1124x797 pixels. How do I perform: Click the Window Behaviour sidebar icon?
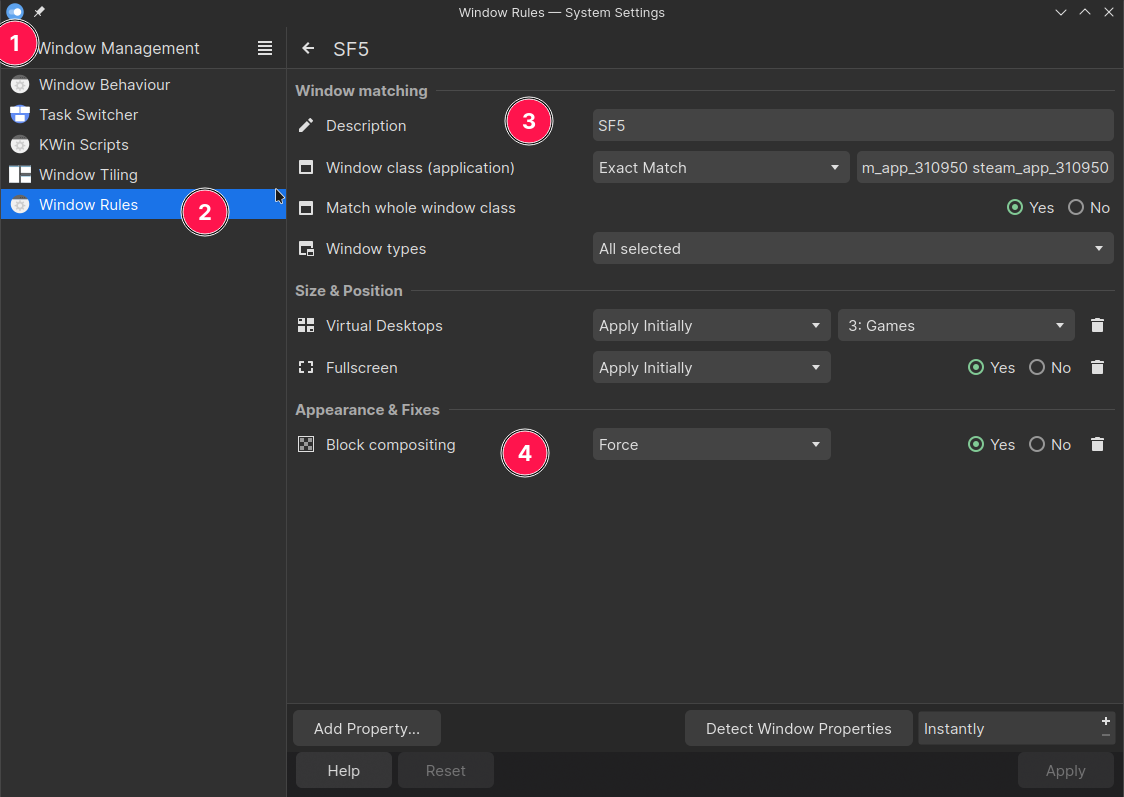(20, 85)
